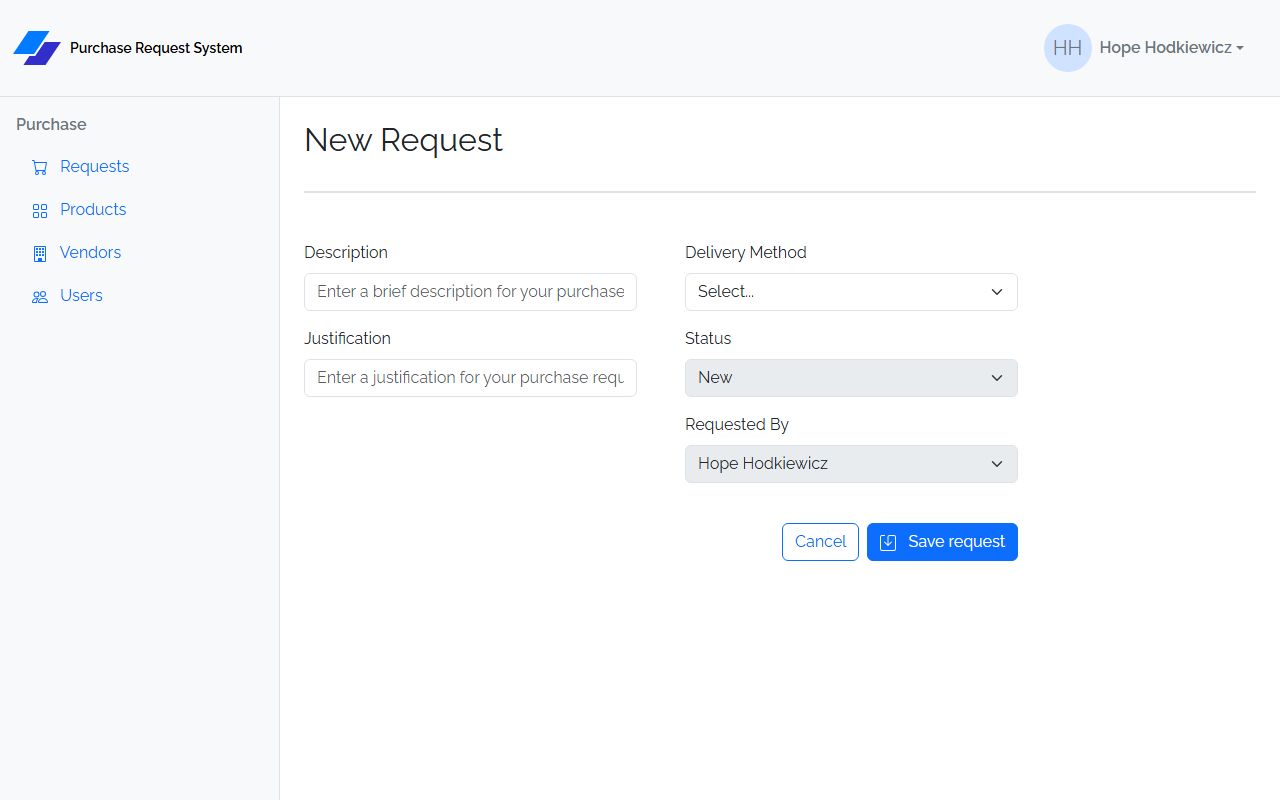Open the Users section
The height and width of the screenshot is (800, 1280).
tap(81, 296)
